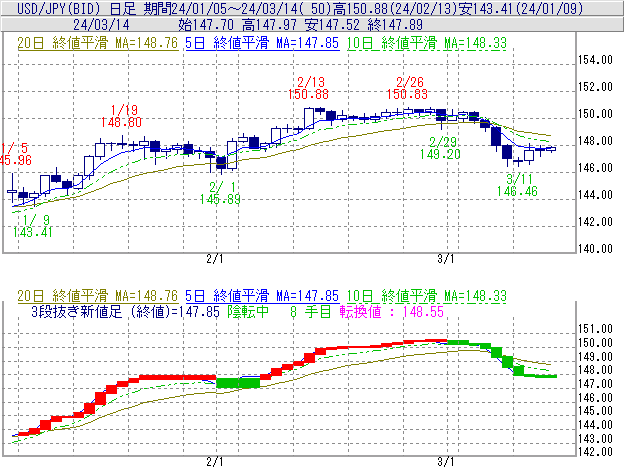The height and width of the screenshot is (475, 624).
Task: Click the 安147.52 low value
Action: pyautogui.click(x=332, y=25)
